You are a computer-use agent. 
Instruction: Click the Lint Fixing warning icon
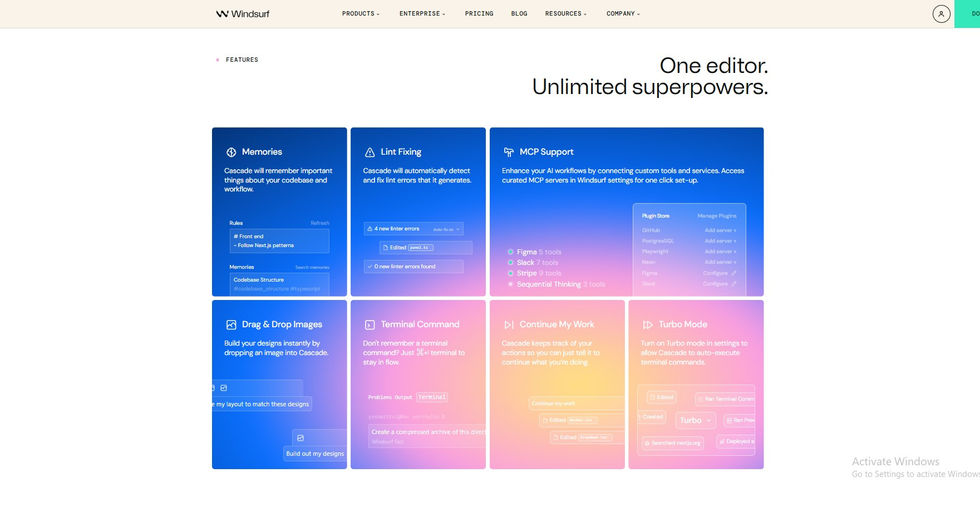click(x=370, y=152)
